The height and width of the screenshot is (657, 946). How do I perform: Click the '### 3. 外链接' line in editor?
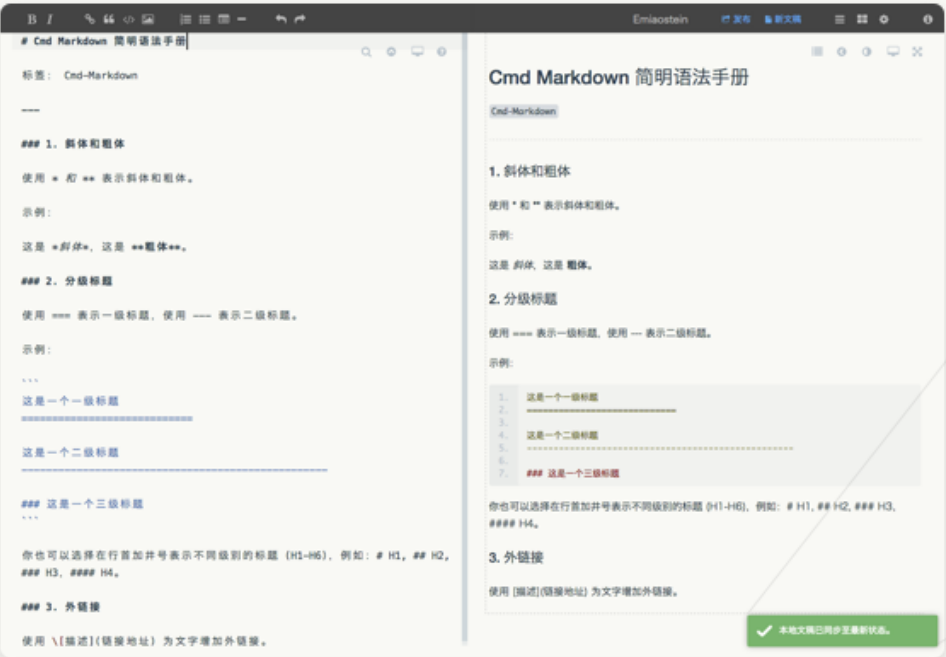click(61, 606)
